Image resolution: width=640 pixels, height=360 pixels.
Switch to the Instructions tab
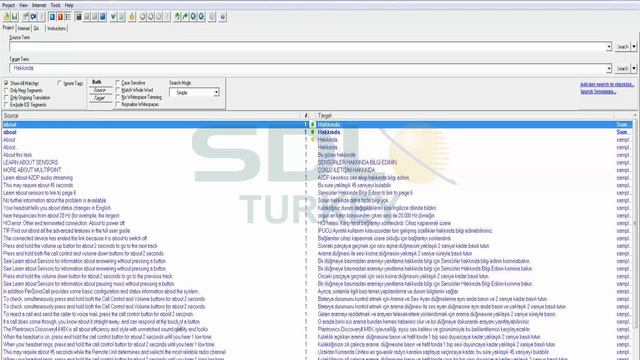[x=56, y=29]
